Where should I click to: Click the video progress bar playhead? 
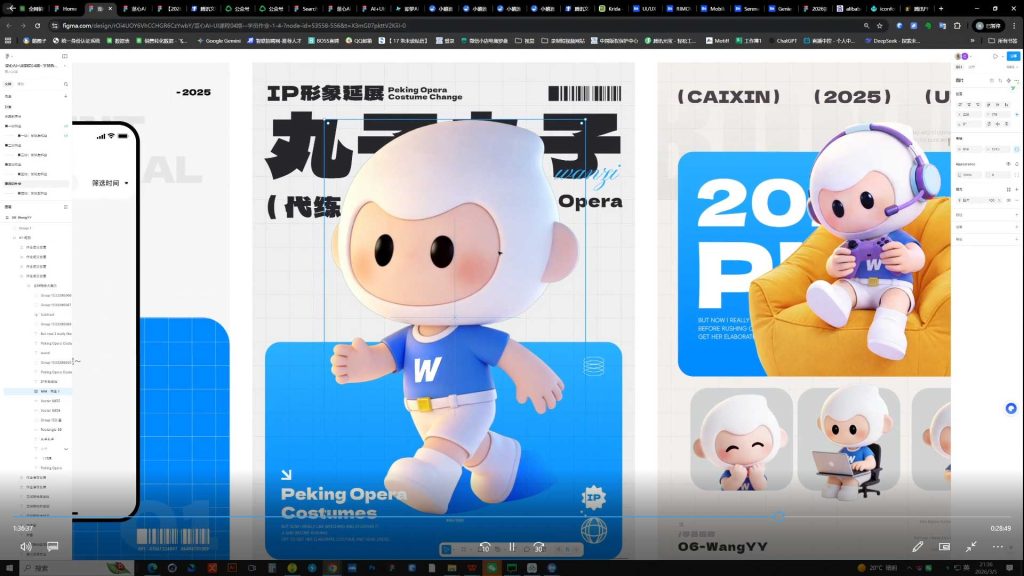click(779, 517)
